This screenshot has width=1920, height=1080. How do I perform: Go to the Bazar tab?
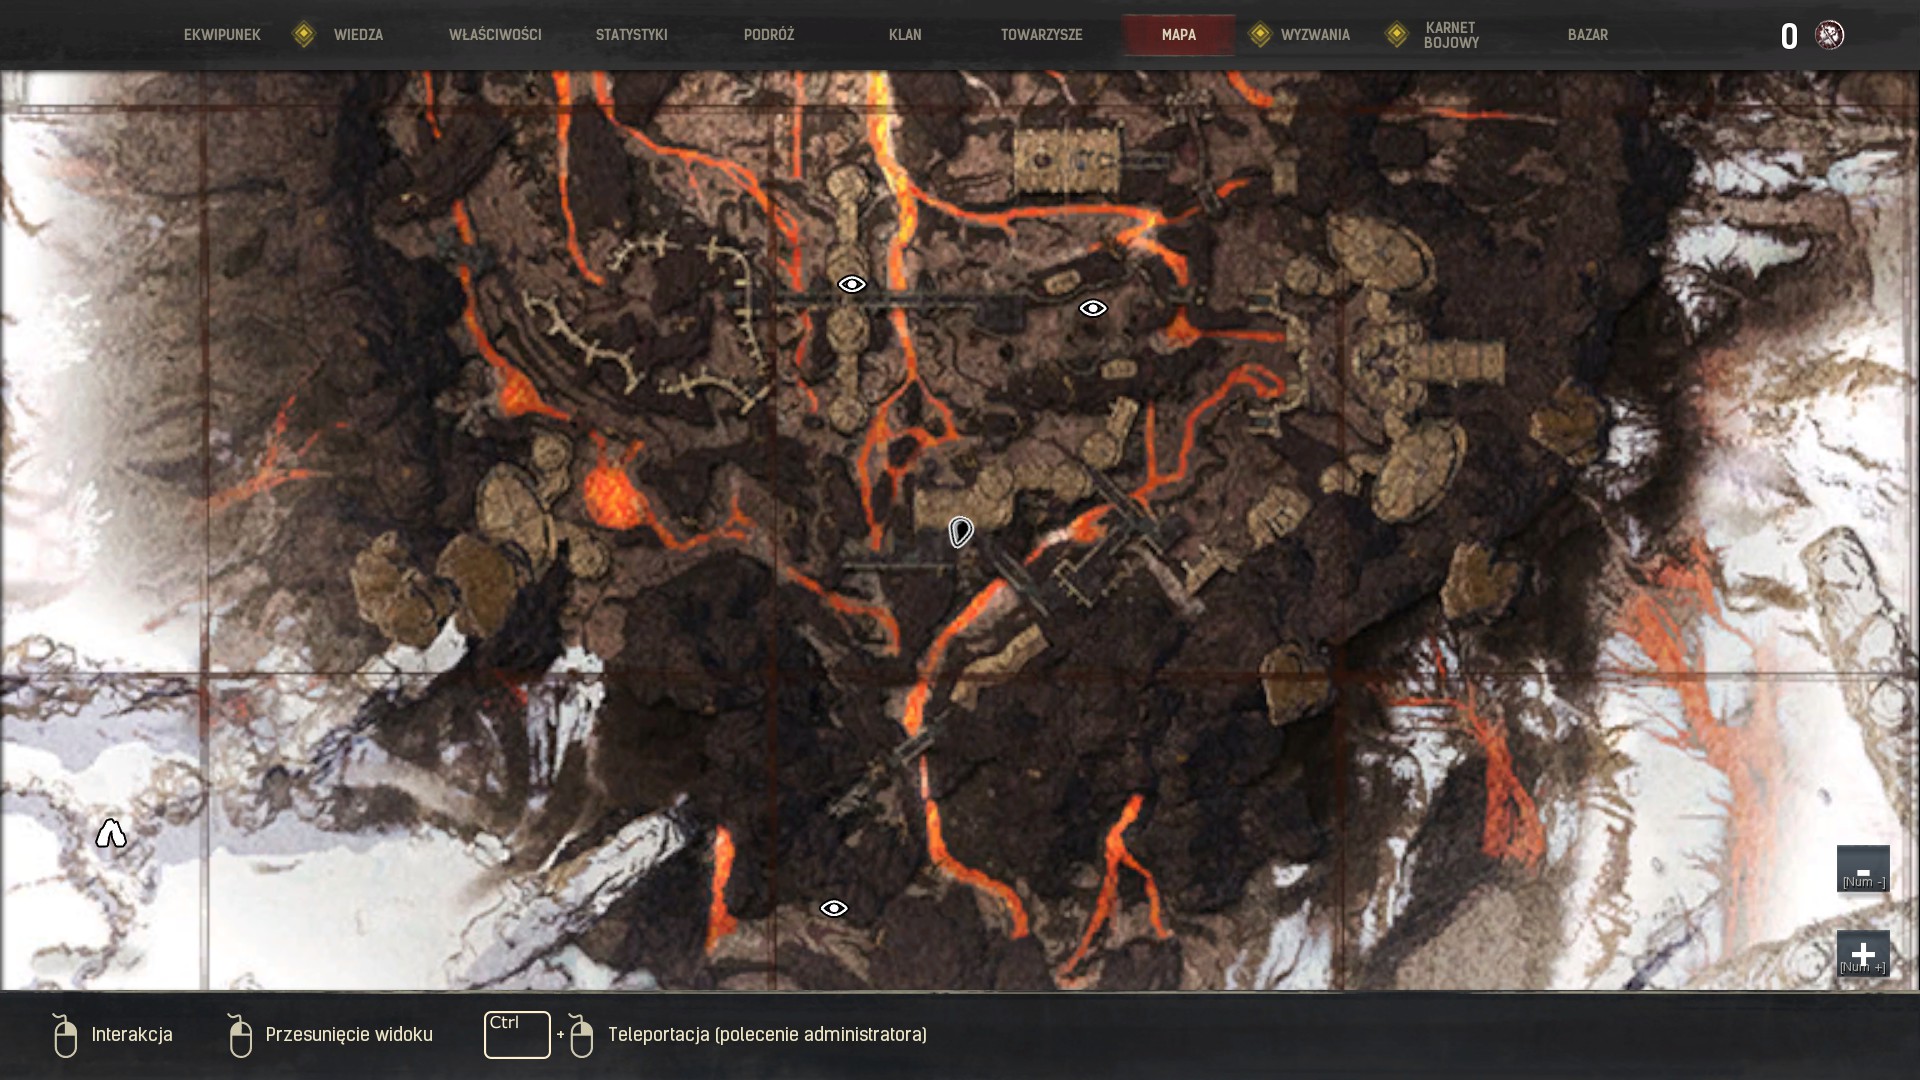pyautogui.click(x=1588, y=35)
